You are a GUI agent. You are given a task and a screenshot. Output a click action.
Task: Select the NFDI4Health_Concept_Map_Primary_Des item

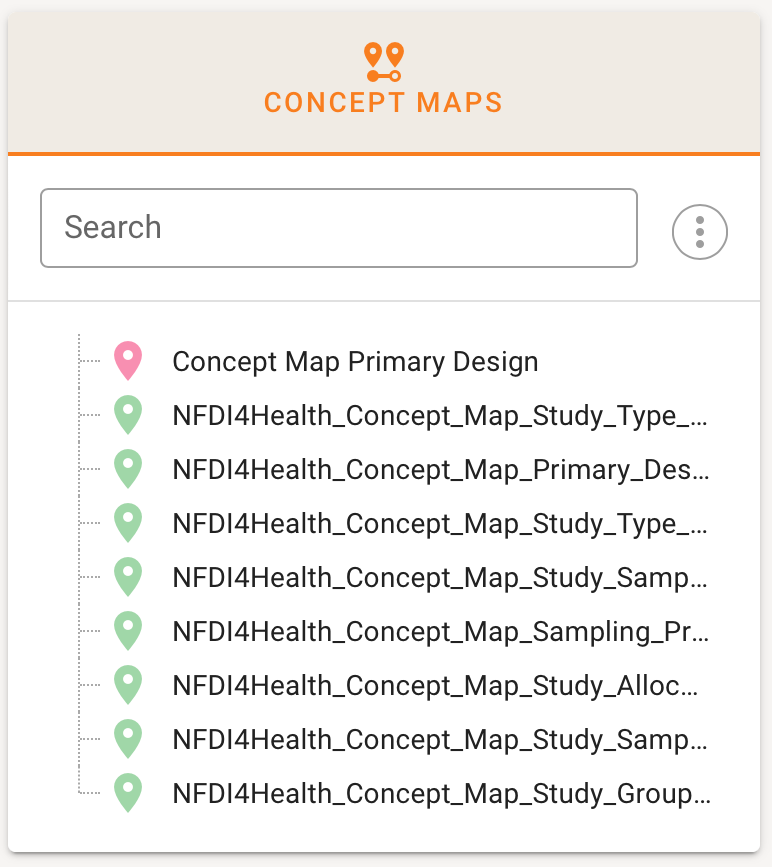pos(441,469)
